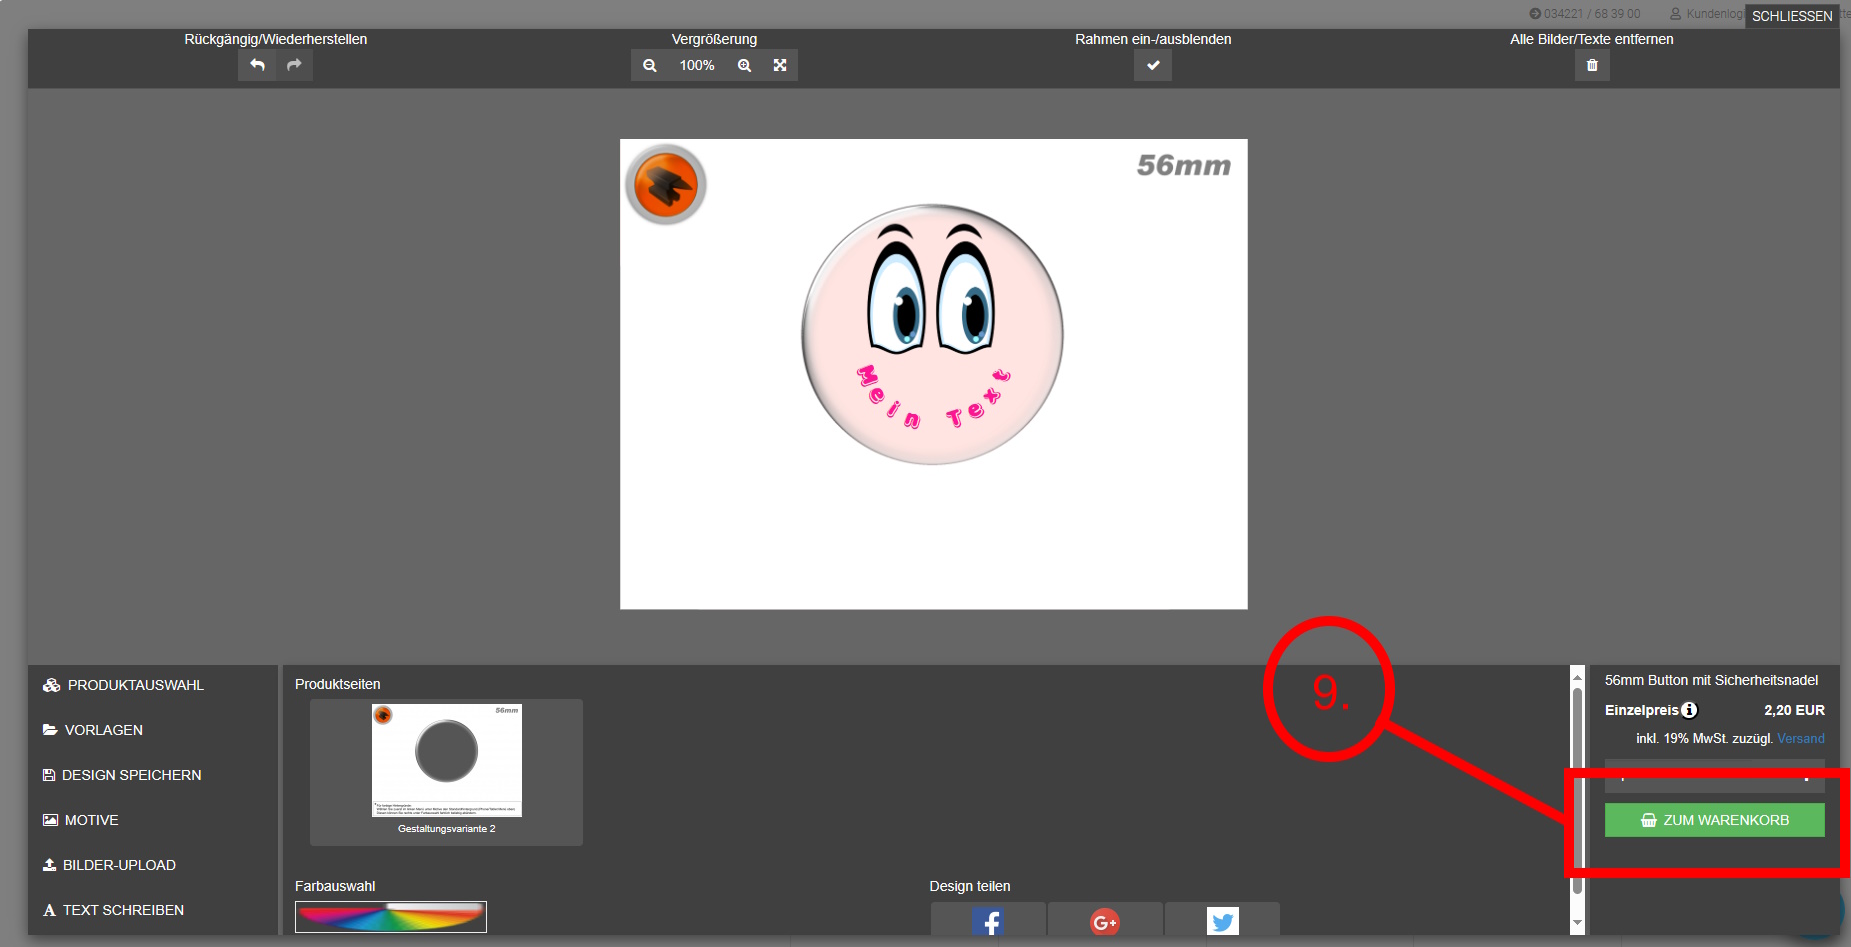Select Gestaltungsvariante 2 thumbnail
This screenshot has width=1851, height=947.
point(446,771)
